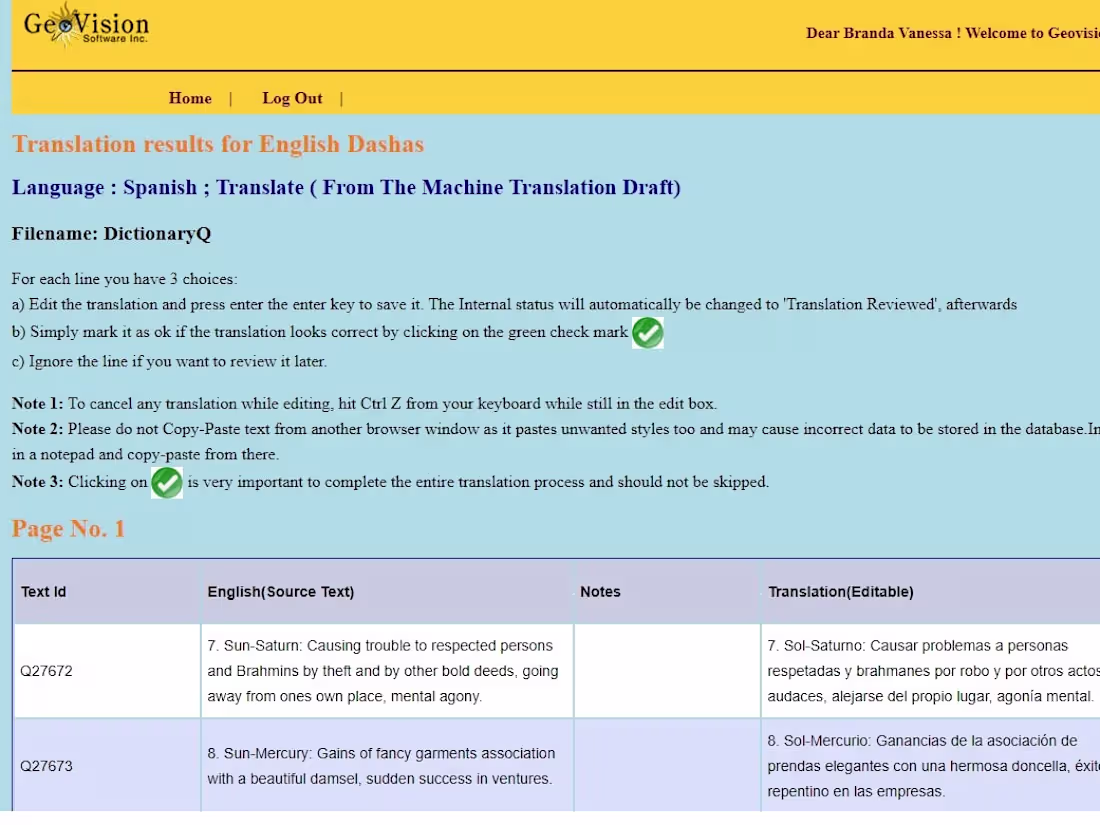This screenshot has height=825, width=1100.
Task: Click the empty Notes cell for Q27672
Action: click(667, 671)
